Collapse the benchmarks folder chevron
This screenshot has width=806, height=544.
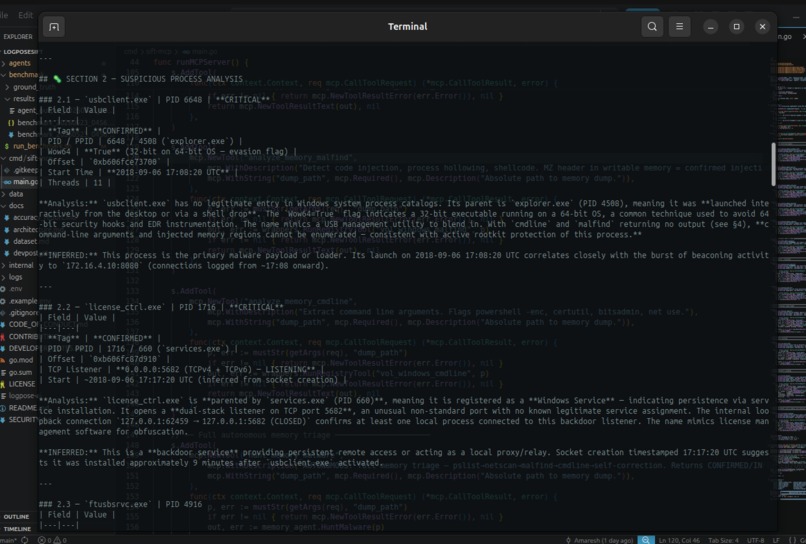point(4,75)
